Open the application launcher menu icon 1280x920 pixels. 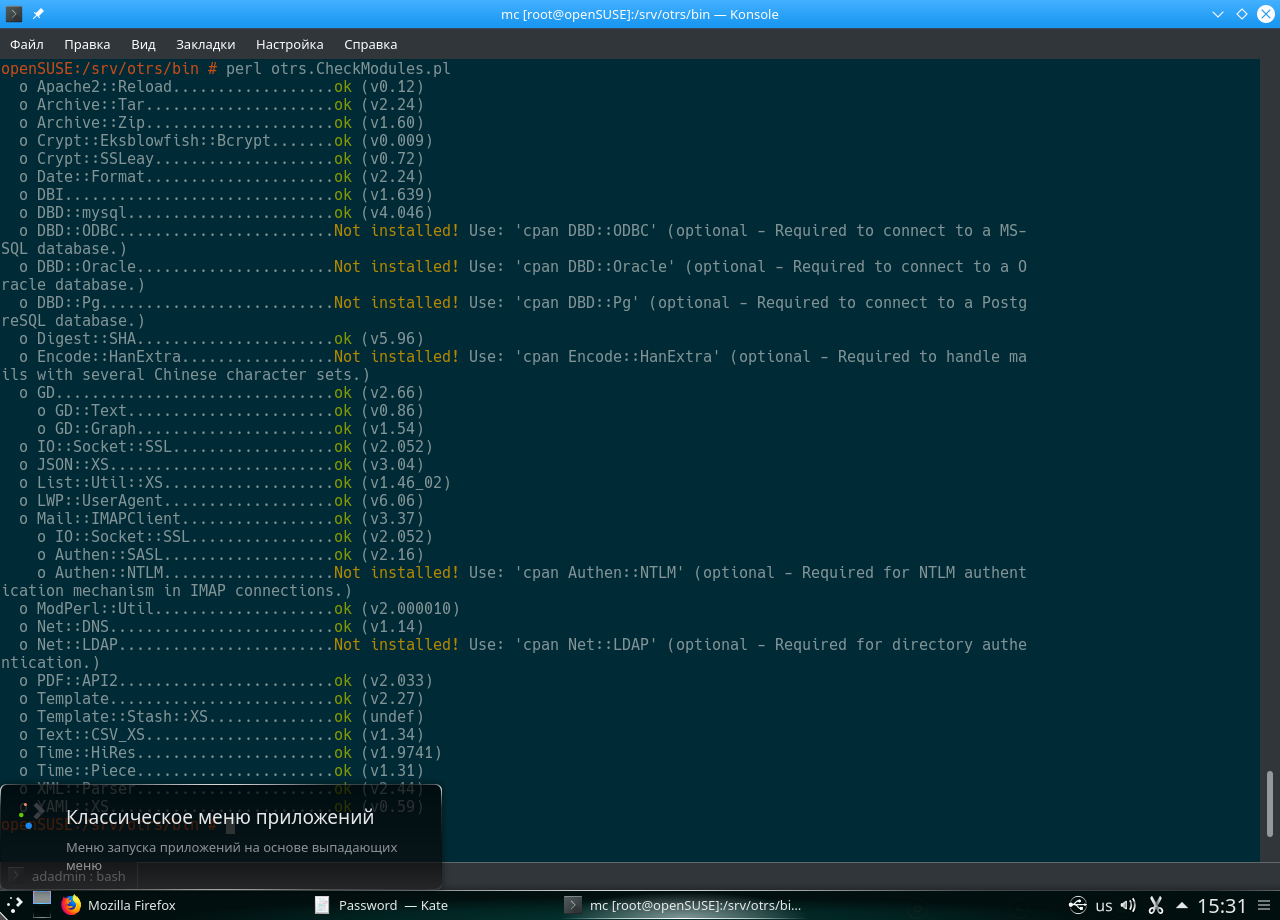pyautogui.click(x=14, y=905)
